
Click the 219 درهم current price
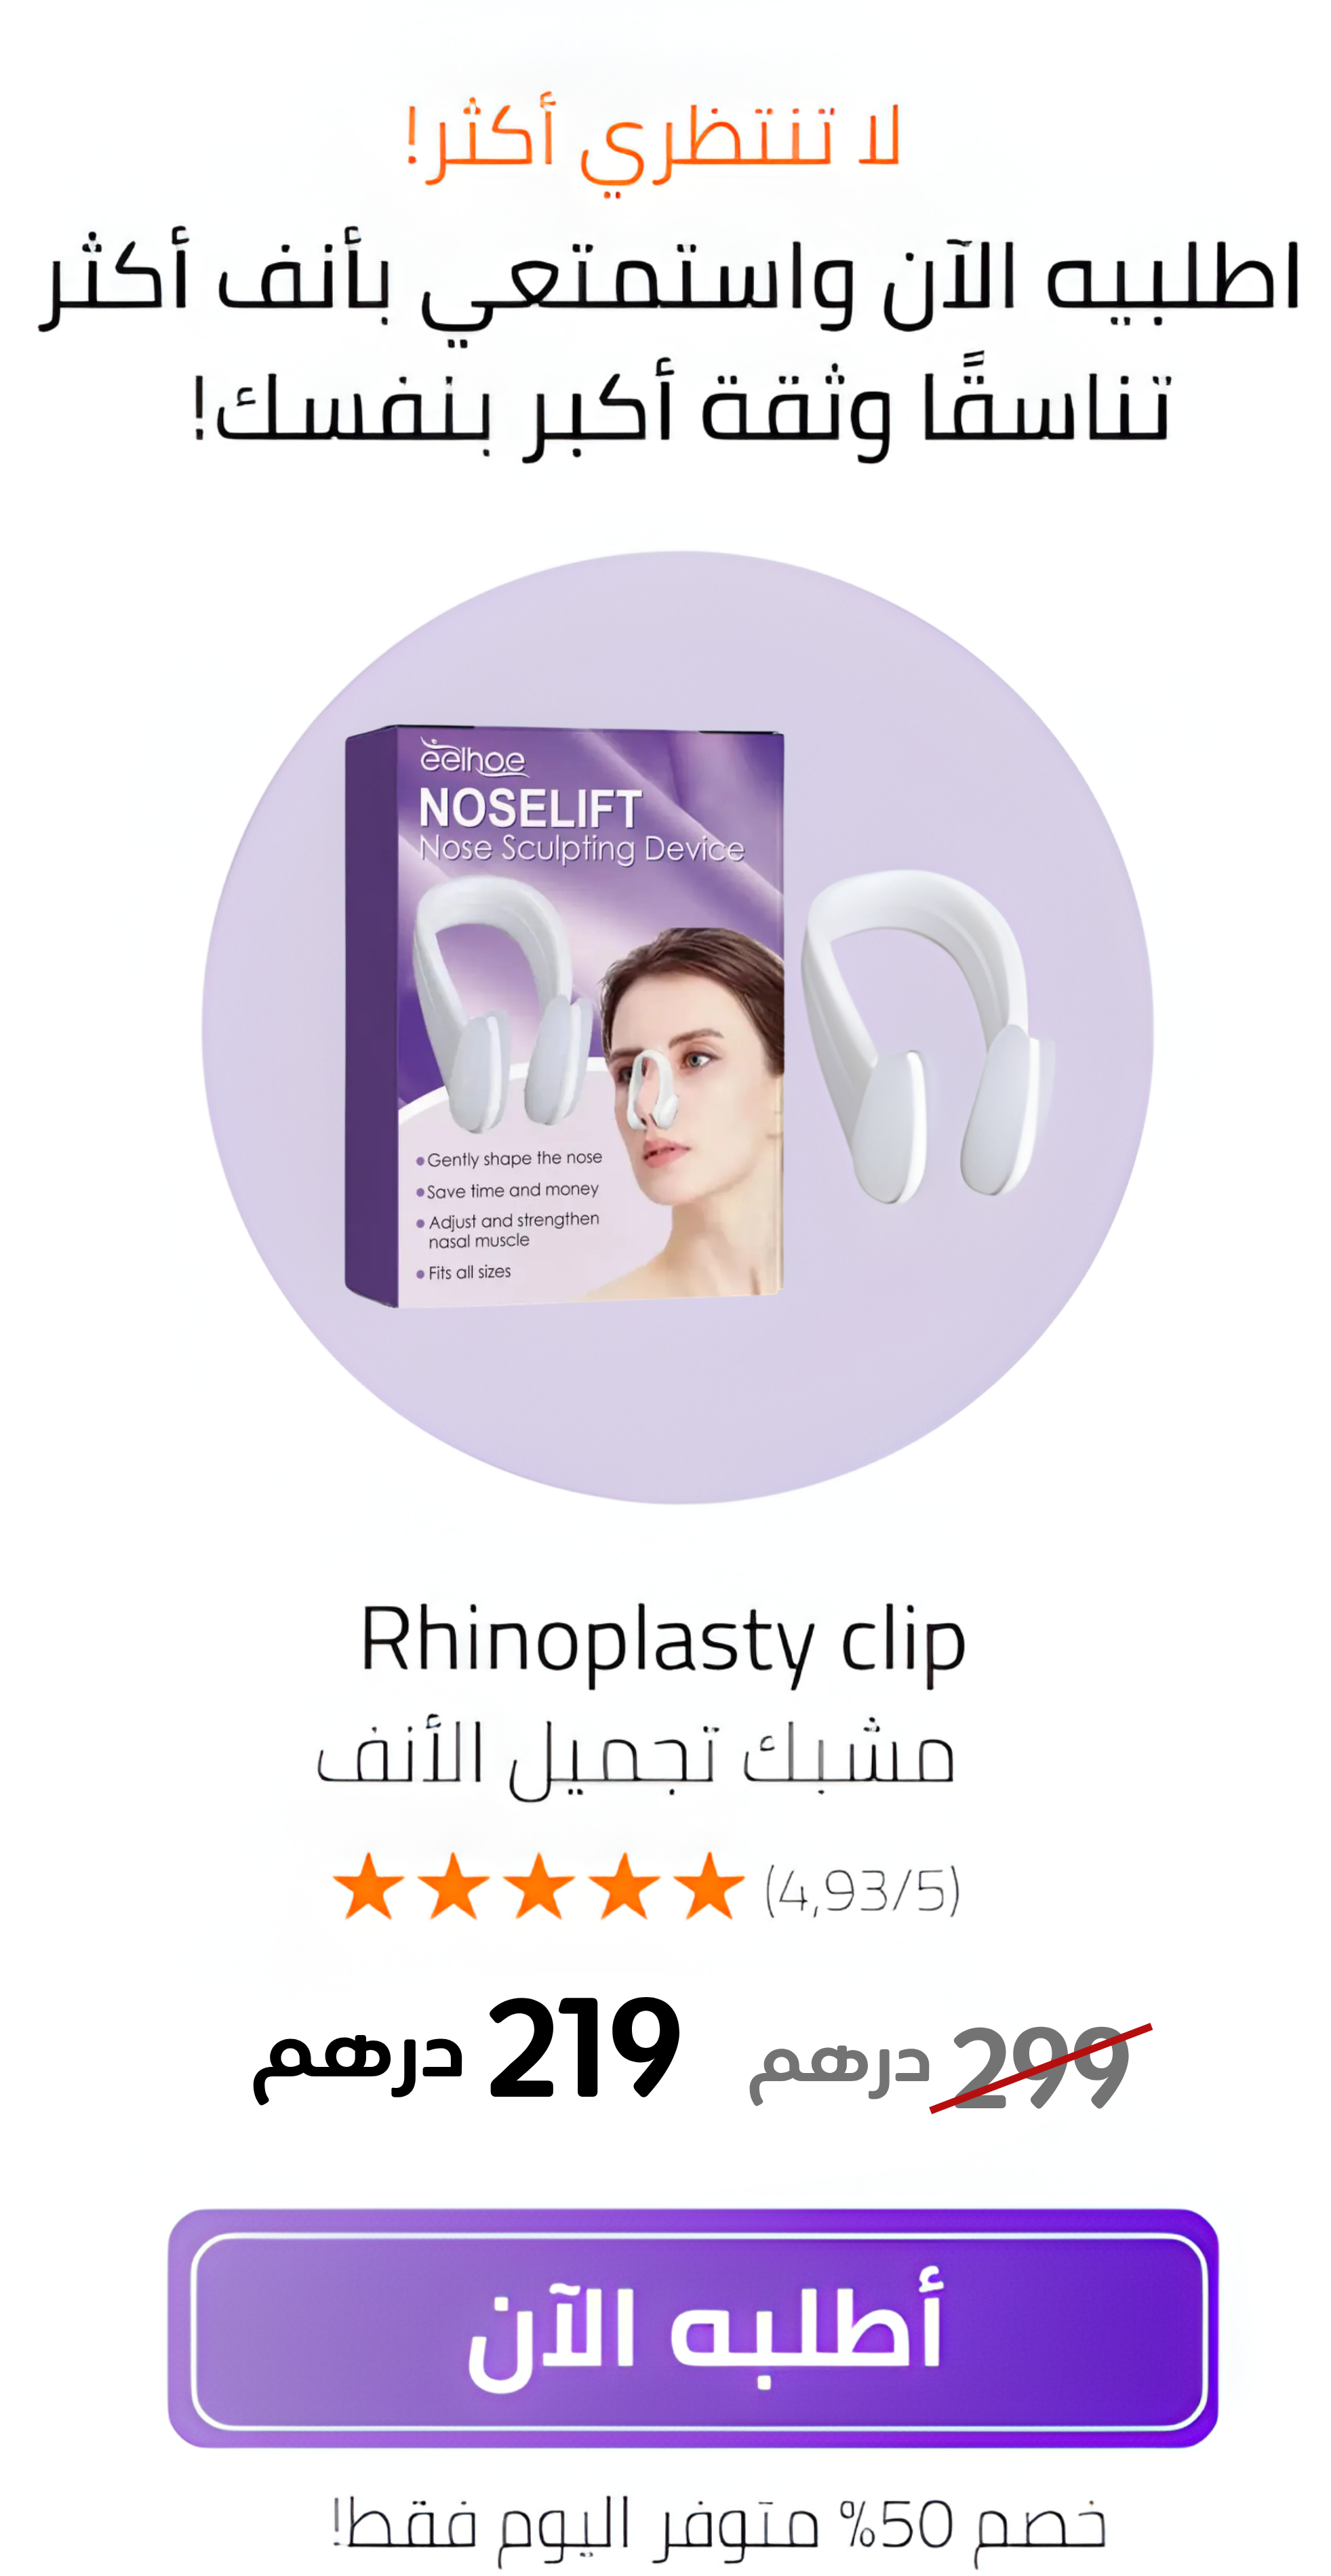point(466,2049)
